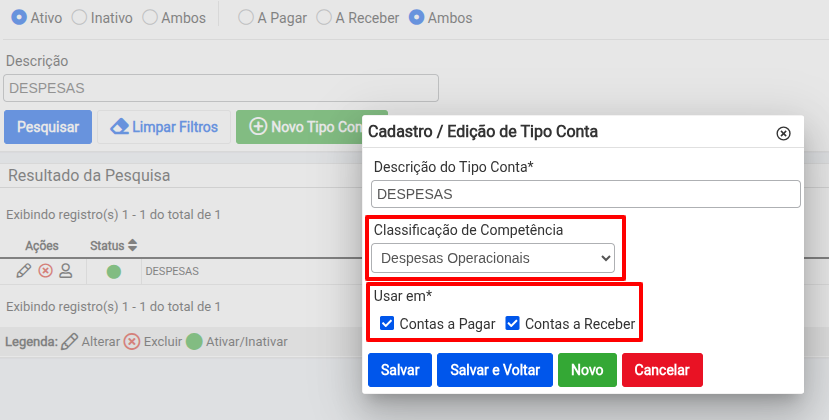This screenshot has height=420, width=829.
Task: Uncheck the Contas a Receber checkbox
Action: [x=513, y=323]
